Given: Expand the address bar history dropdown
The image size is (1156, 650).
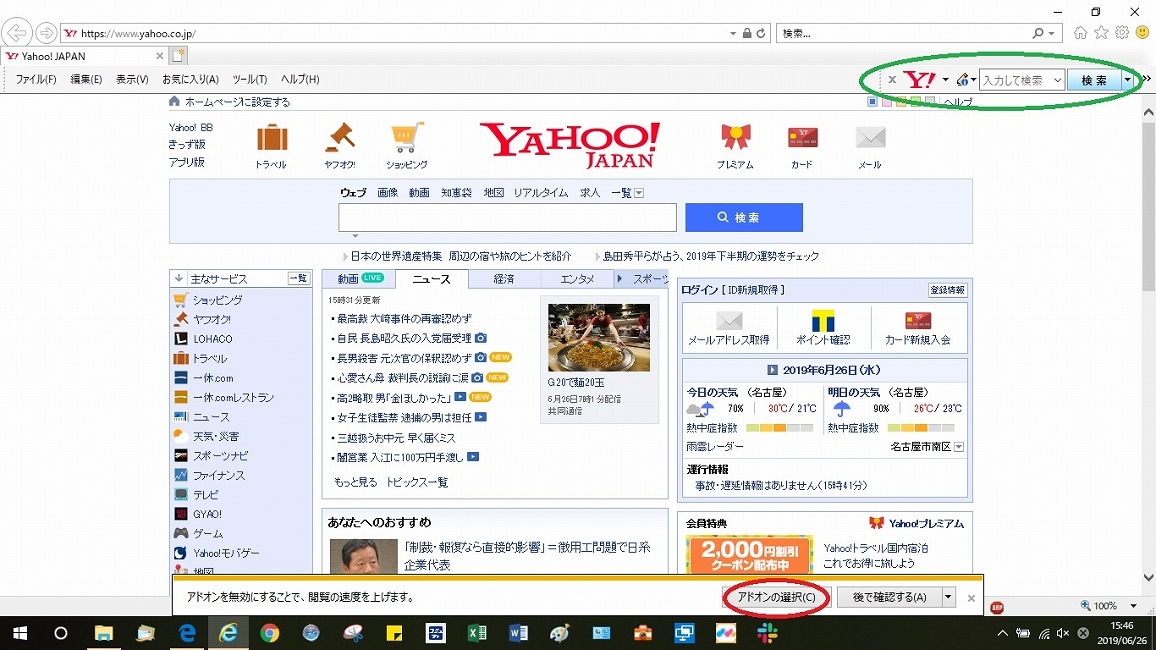Looking at the screenshot, I should point(733,33).
